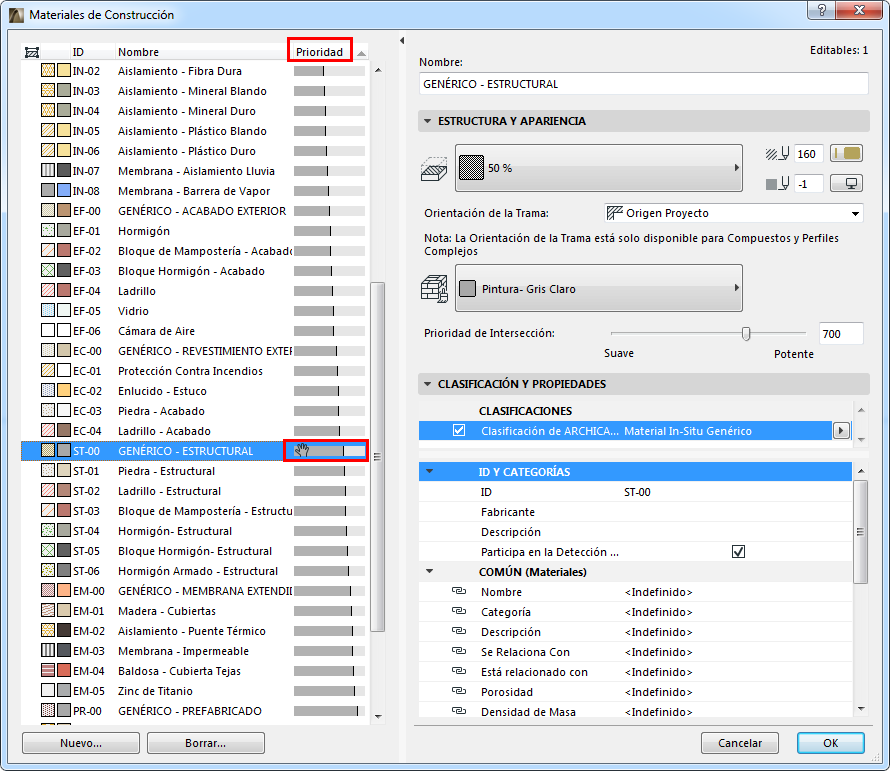Click the cut fill icon next to 50 %

(434, 169)
